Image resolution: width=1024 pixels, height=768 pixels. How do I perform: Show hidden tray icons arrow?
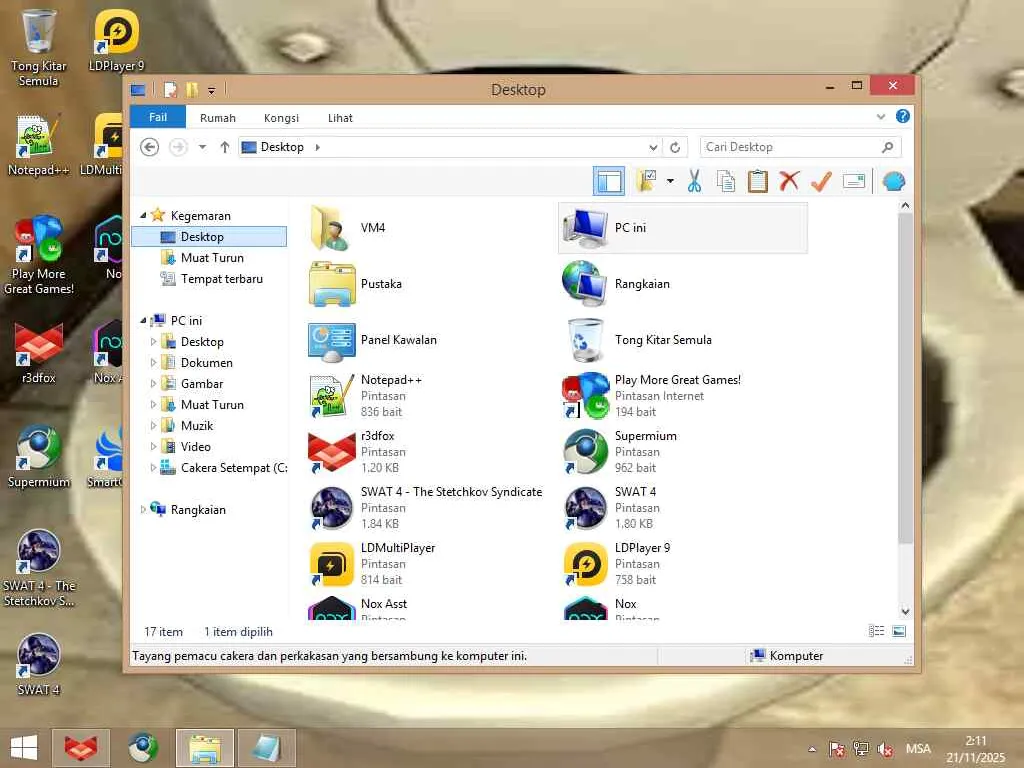[812, 749]
